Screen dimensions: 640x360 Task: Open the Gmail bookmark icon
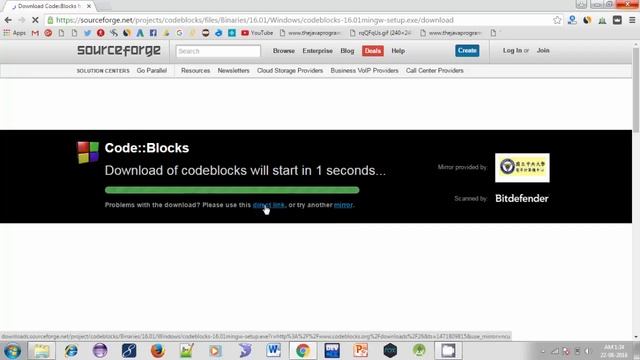click(35, 33)
